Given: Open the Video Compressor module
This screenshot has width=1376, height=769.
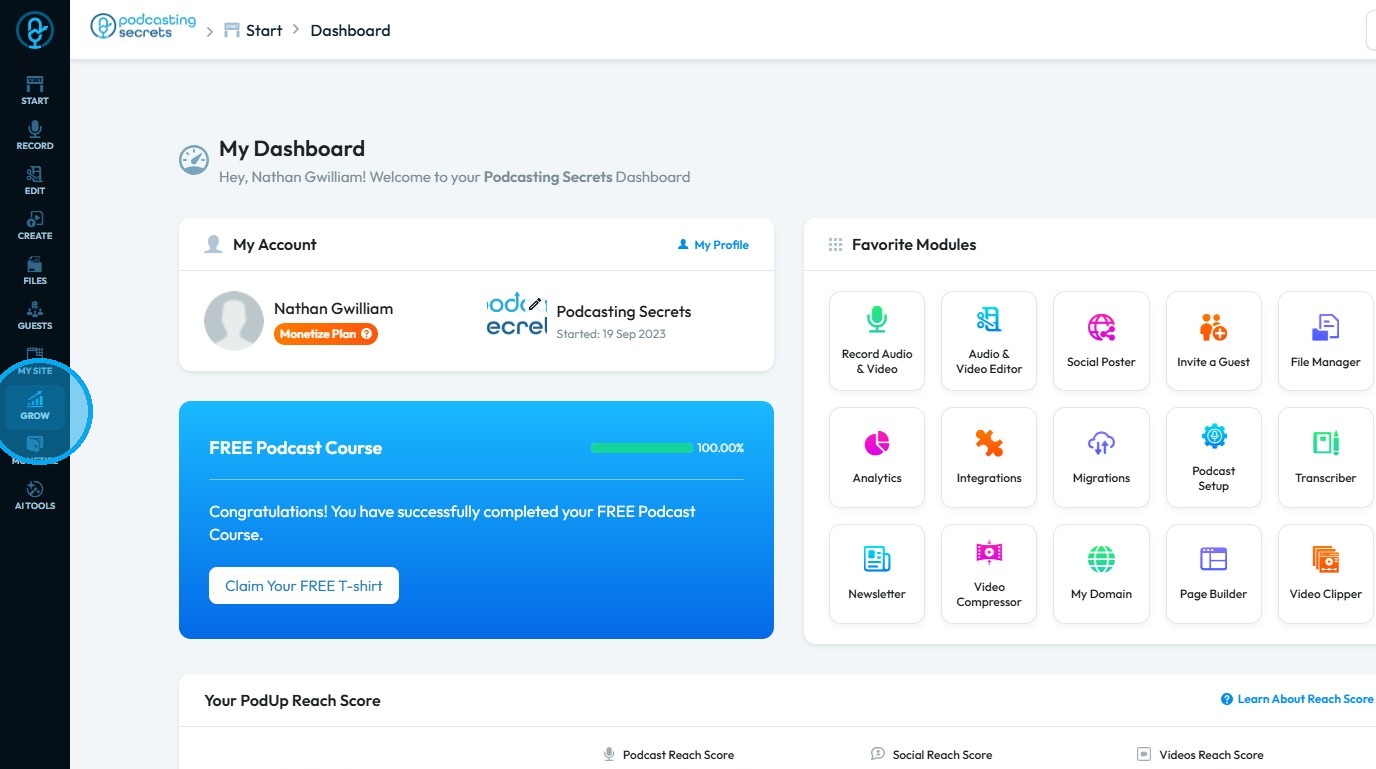Looking at the screenshot, I should (989, 574).
